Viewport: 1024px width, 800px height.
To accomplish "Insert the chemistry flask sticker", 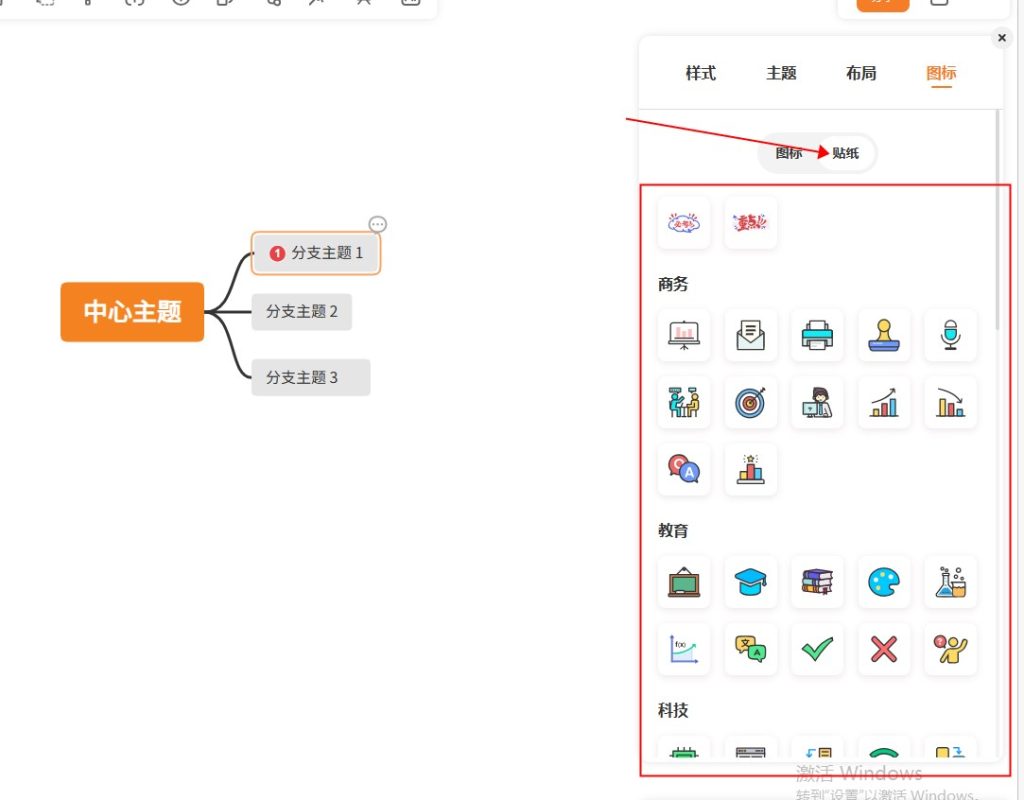I will pos(950,582).
